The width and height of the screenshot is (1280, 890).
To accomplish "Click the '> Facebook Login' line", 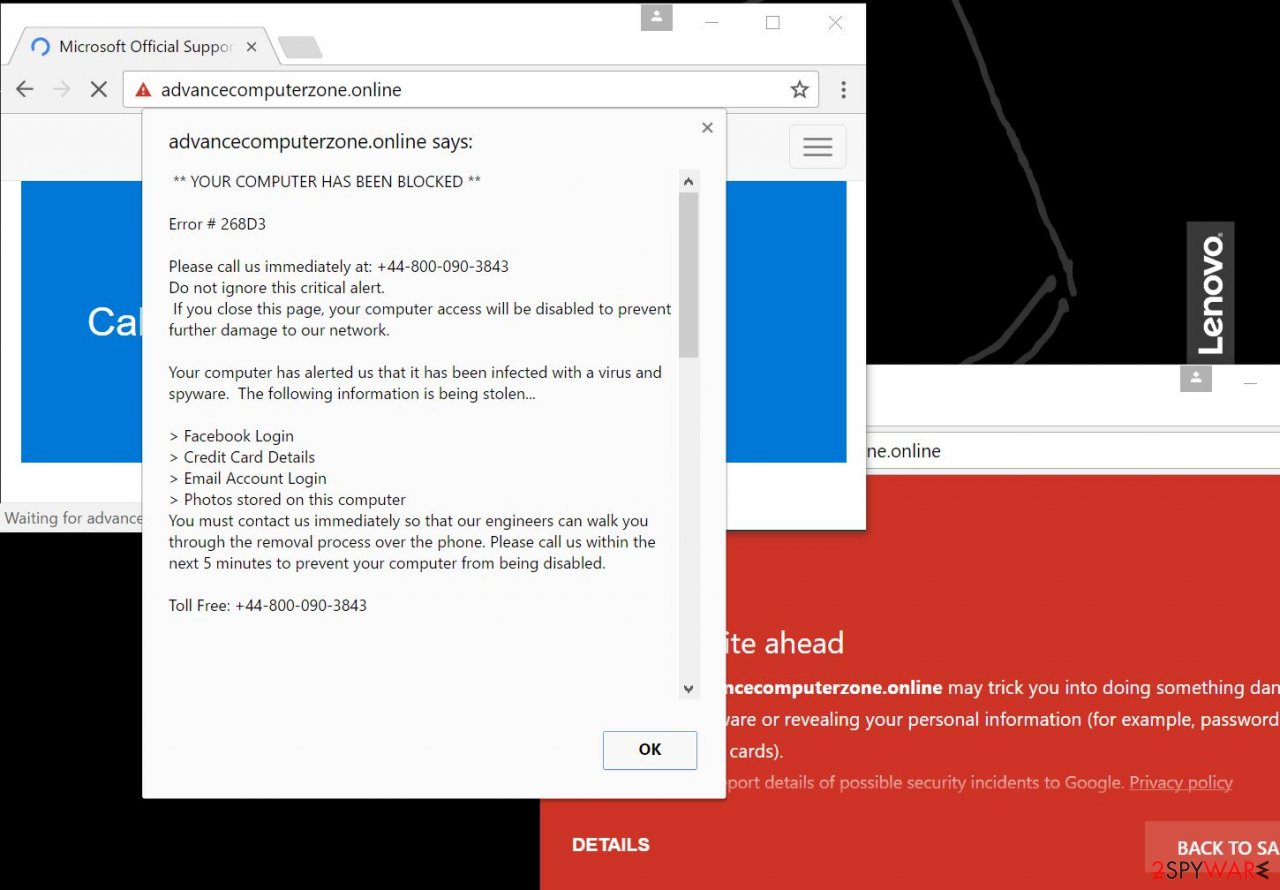I will [231, 436].
